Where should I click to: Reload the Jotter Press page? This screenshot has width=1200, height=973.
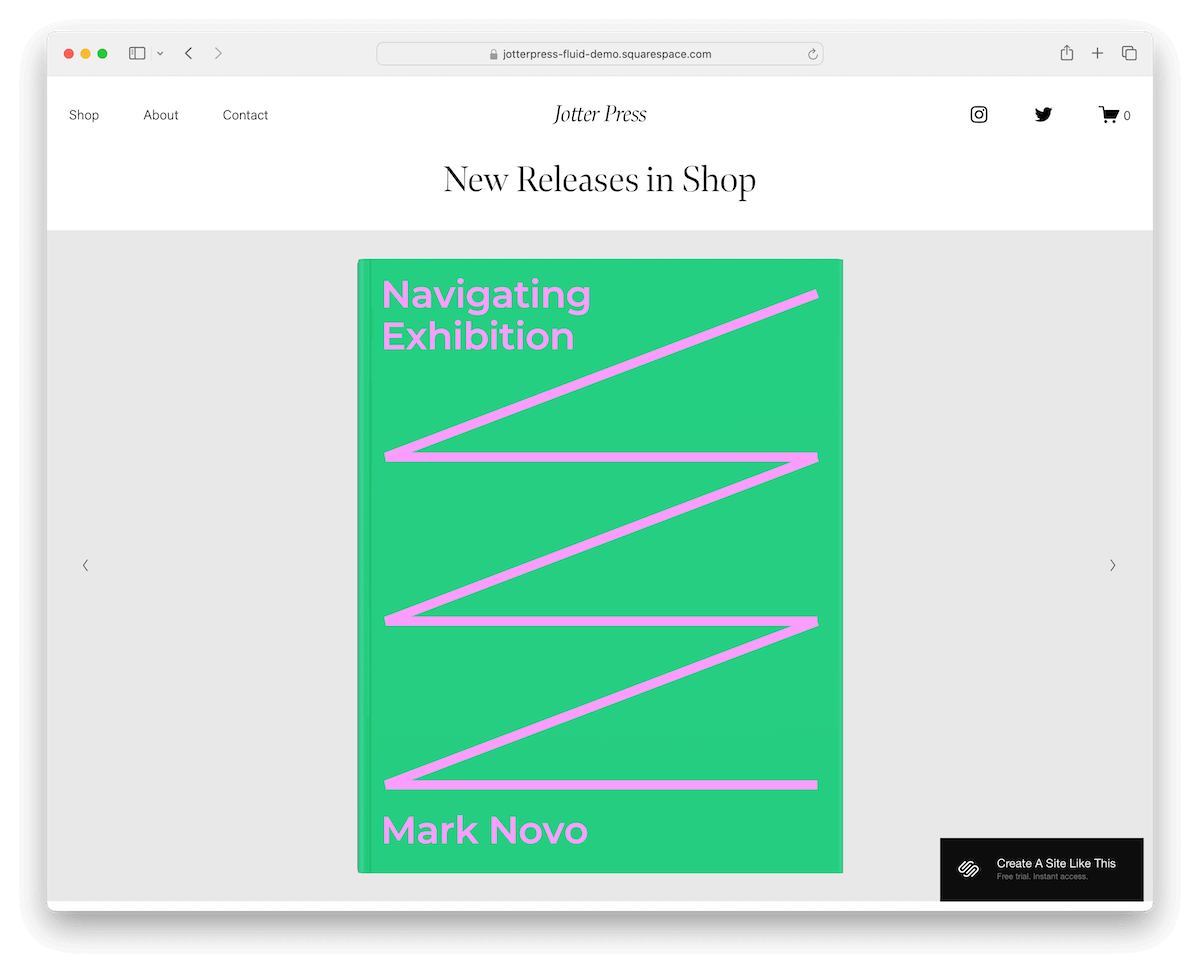click(812, 53)
